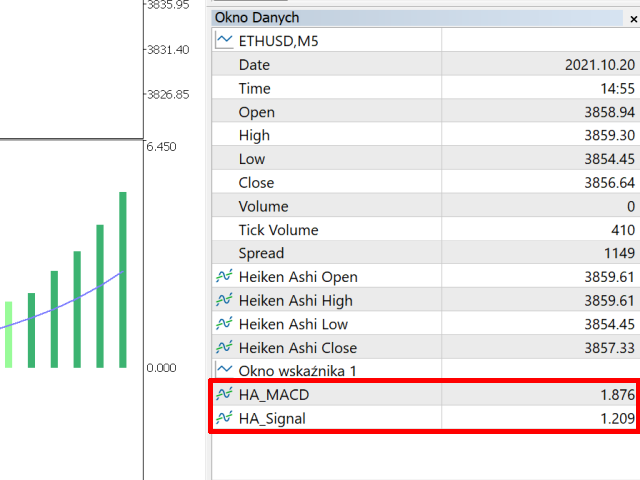Click the HA_Signal indicator icon
This screenshot has height=480, width=640.
tap(224, 418)
